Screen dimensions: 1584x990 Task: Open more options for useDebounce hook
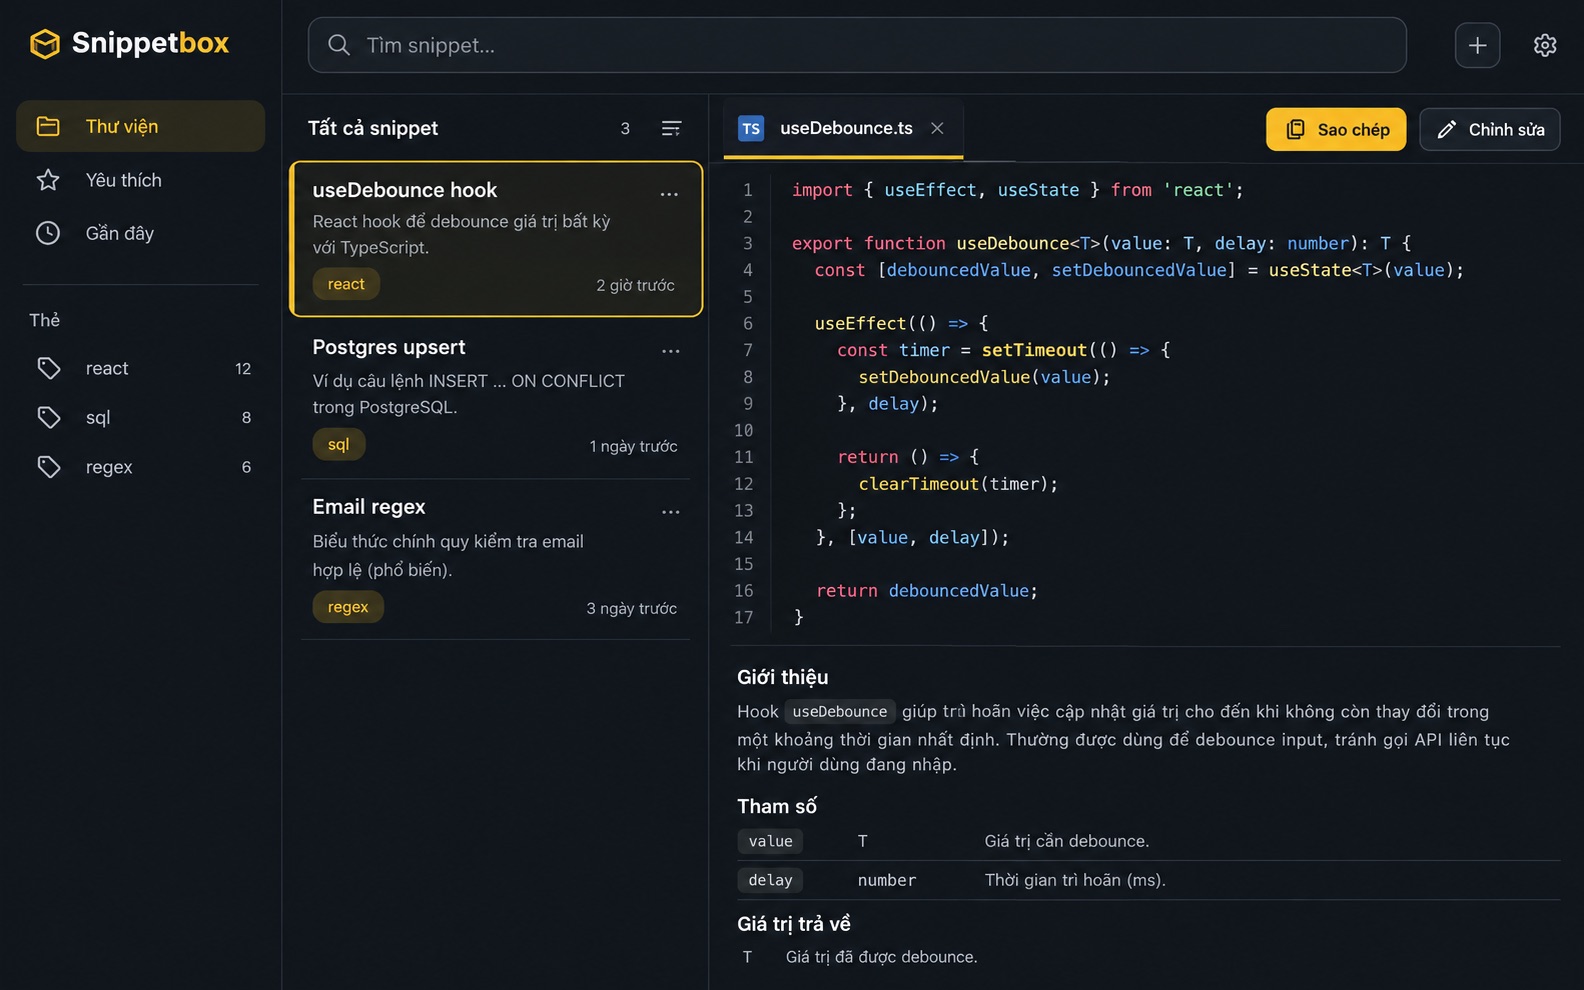669,194
